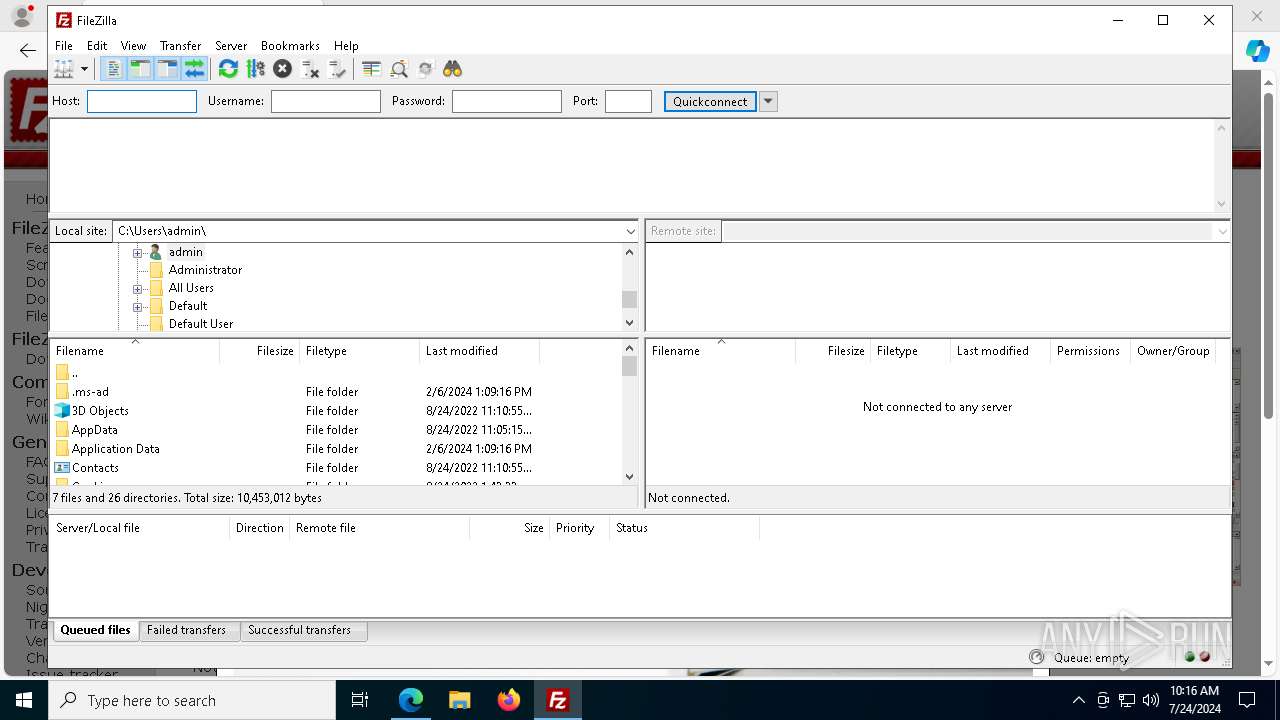Select the Contacts folder row
The width and height of the screenshot is (1280, 720).
[x=335, y=468]
